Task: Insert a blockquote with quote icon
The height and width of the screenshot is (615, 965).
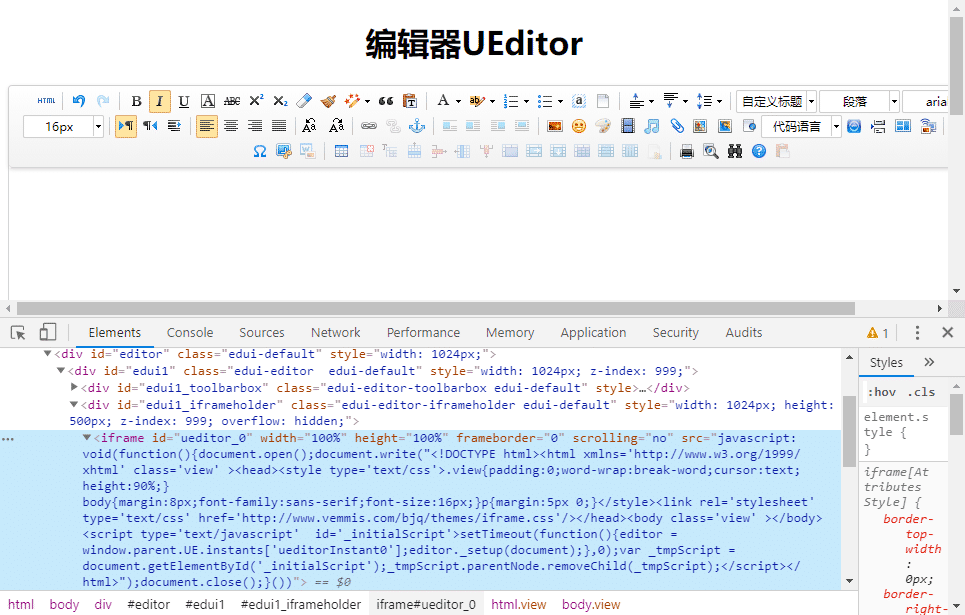Action: coord(386,101)
